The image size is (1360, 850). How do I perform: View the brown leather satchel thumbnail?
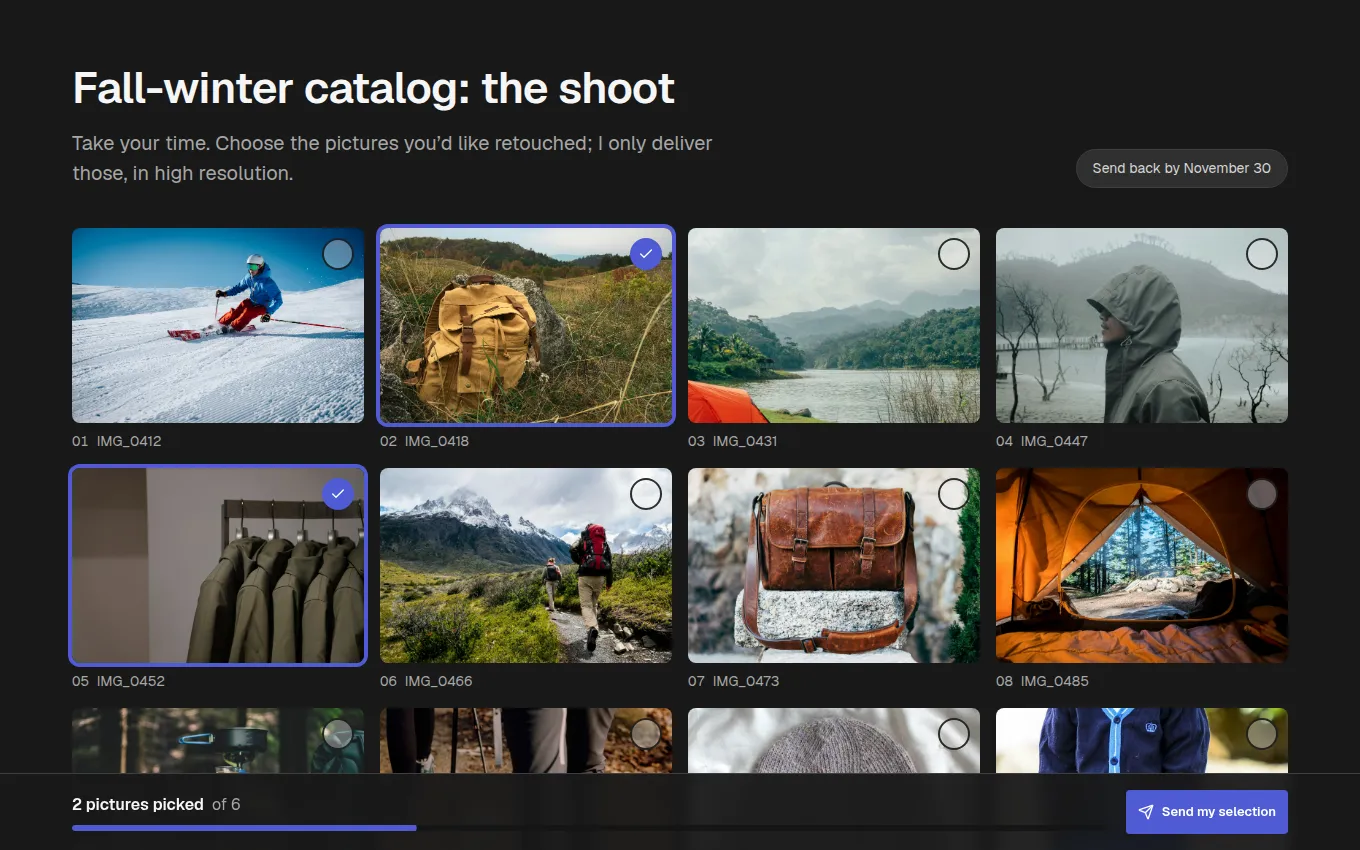click(834, 565)
